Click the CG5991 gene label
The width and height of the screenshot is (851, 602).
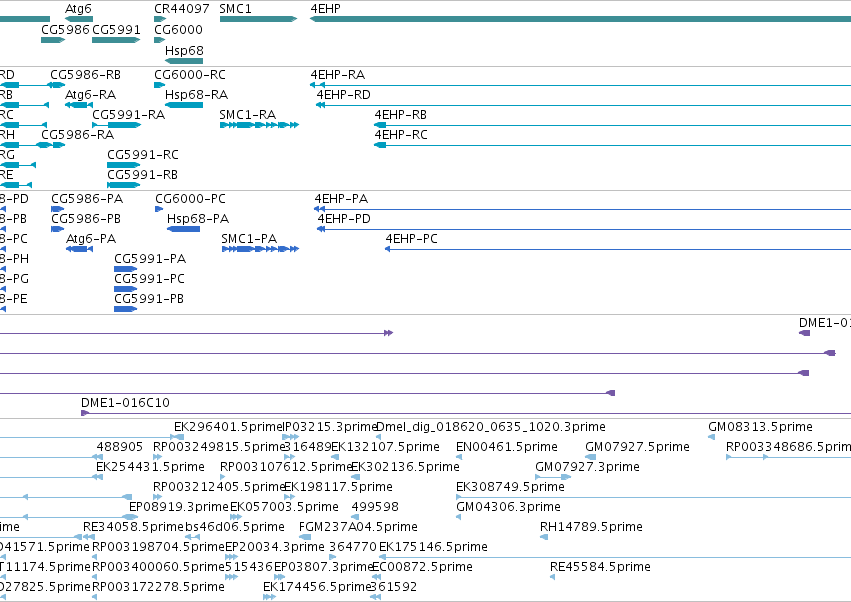tap(116, 29)
